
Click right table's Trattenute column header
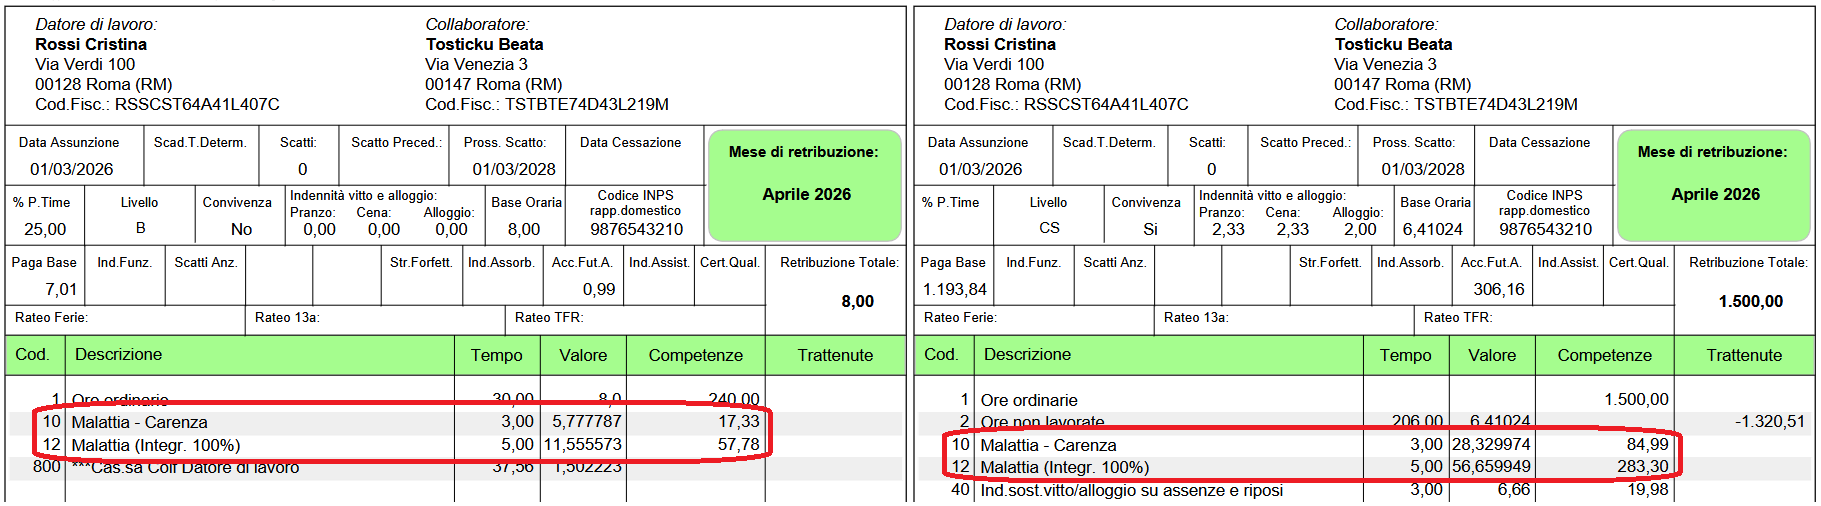[x=1743, y=355]
